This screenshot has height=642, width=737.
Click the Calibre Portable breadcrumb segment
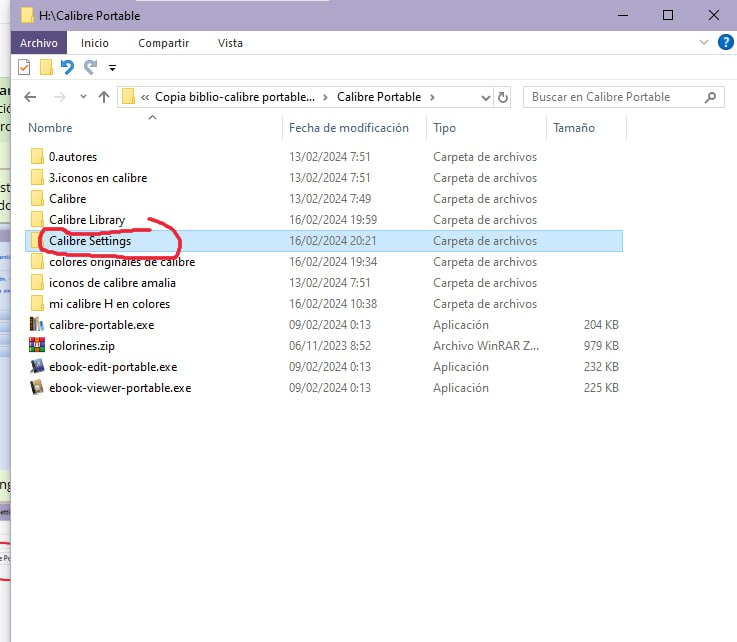379,97
